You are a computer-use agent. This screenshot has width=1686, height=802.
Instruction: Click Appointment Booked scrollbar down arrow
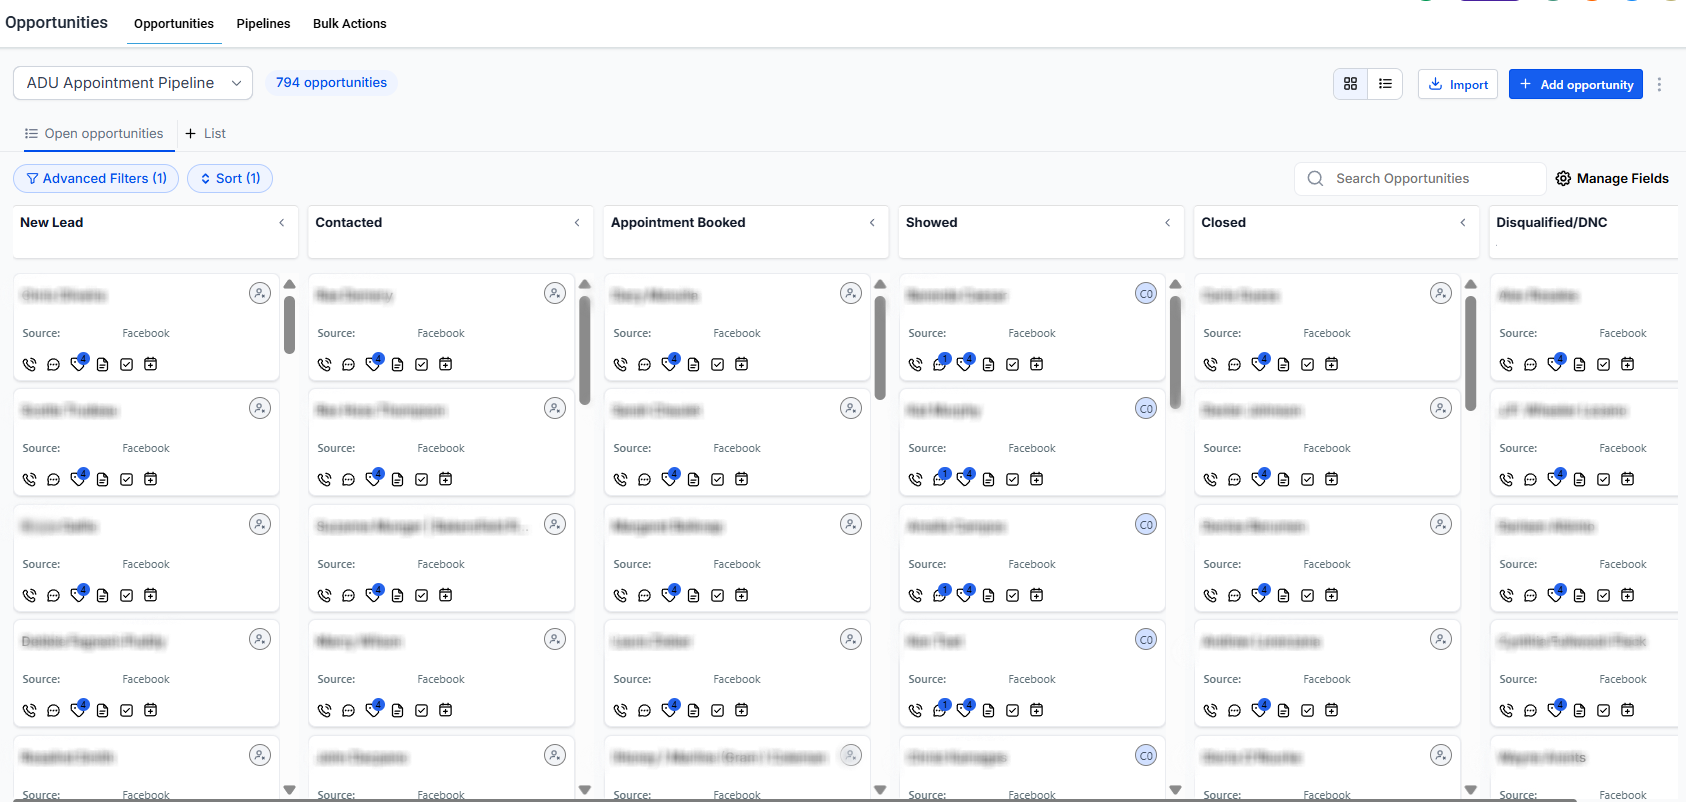880,790
